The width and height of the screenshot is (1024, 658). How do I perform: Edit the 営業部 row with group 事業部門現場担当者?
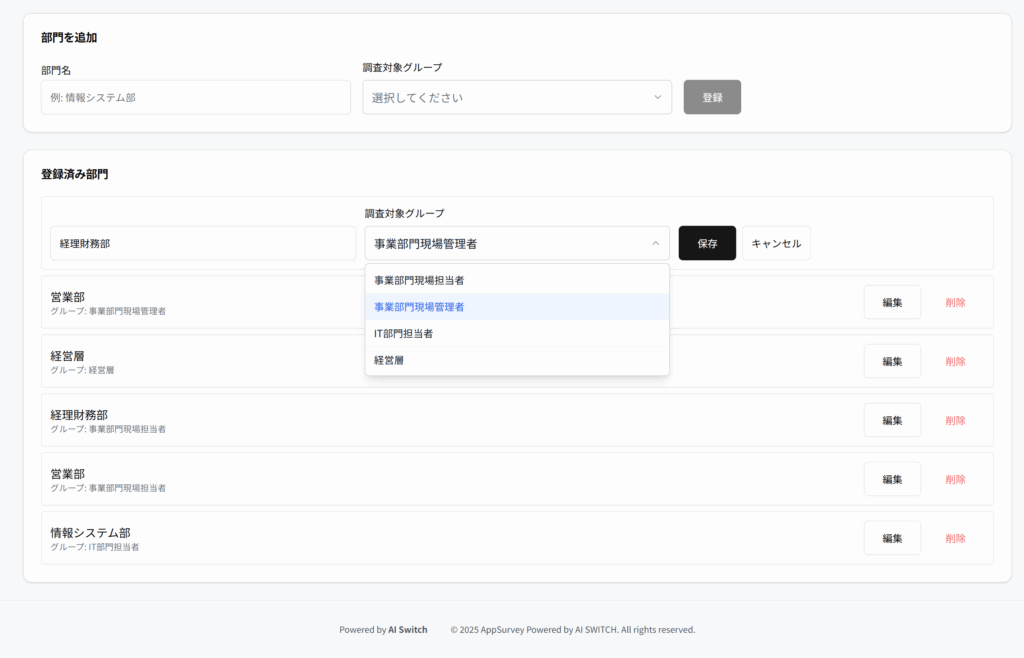coord(892,479)
